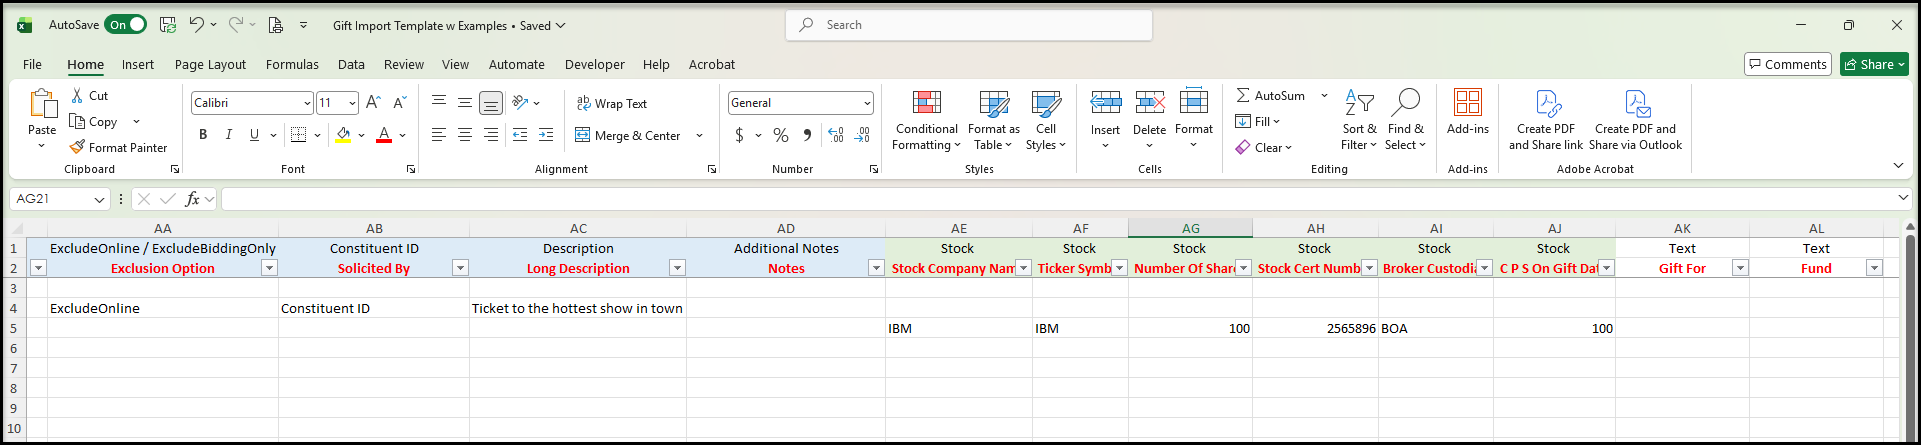The image size is (1921, 445).
Task: Open Format as Table gallery
Action: pyautogui.click(x=994, y=120)
